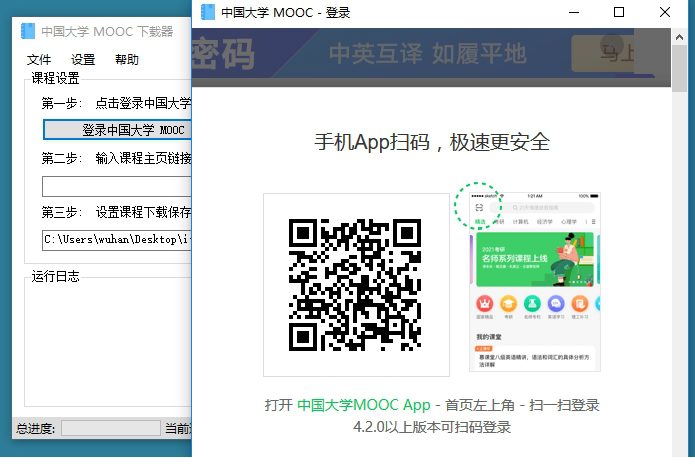695x475 pixels.
Task: Click the red crown icon in app preview
Action: click(x=484, y=304)
